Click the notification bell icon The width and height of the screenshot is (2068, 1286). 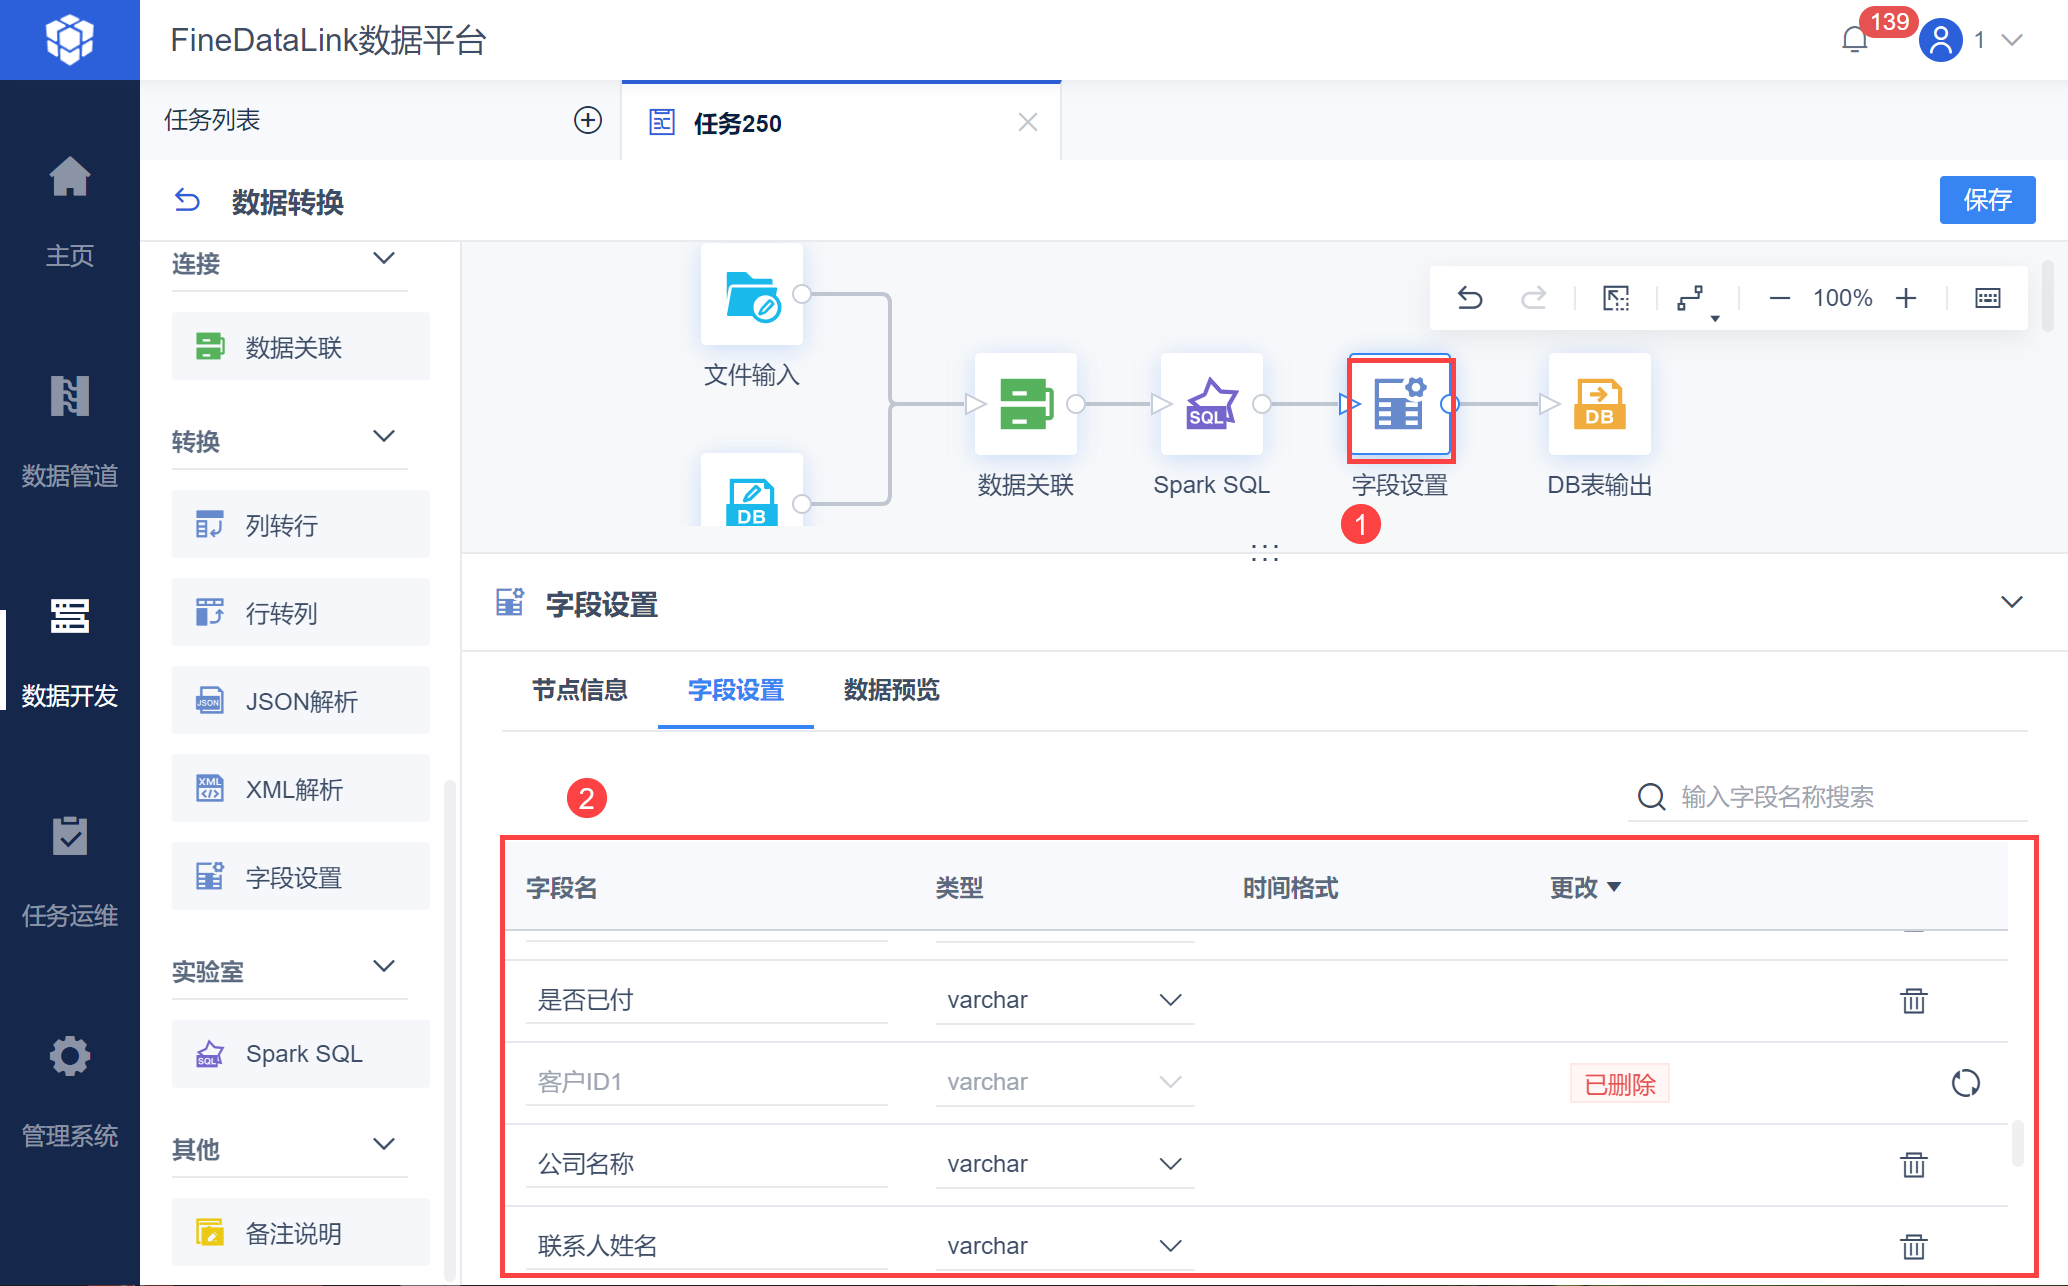1854,40
